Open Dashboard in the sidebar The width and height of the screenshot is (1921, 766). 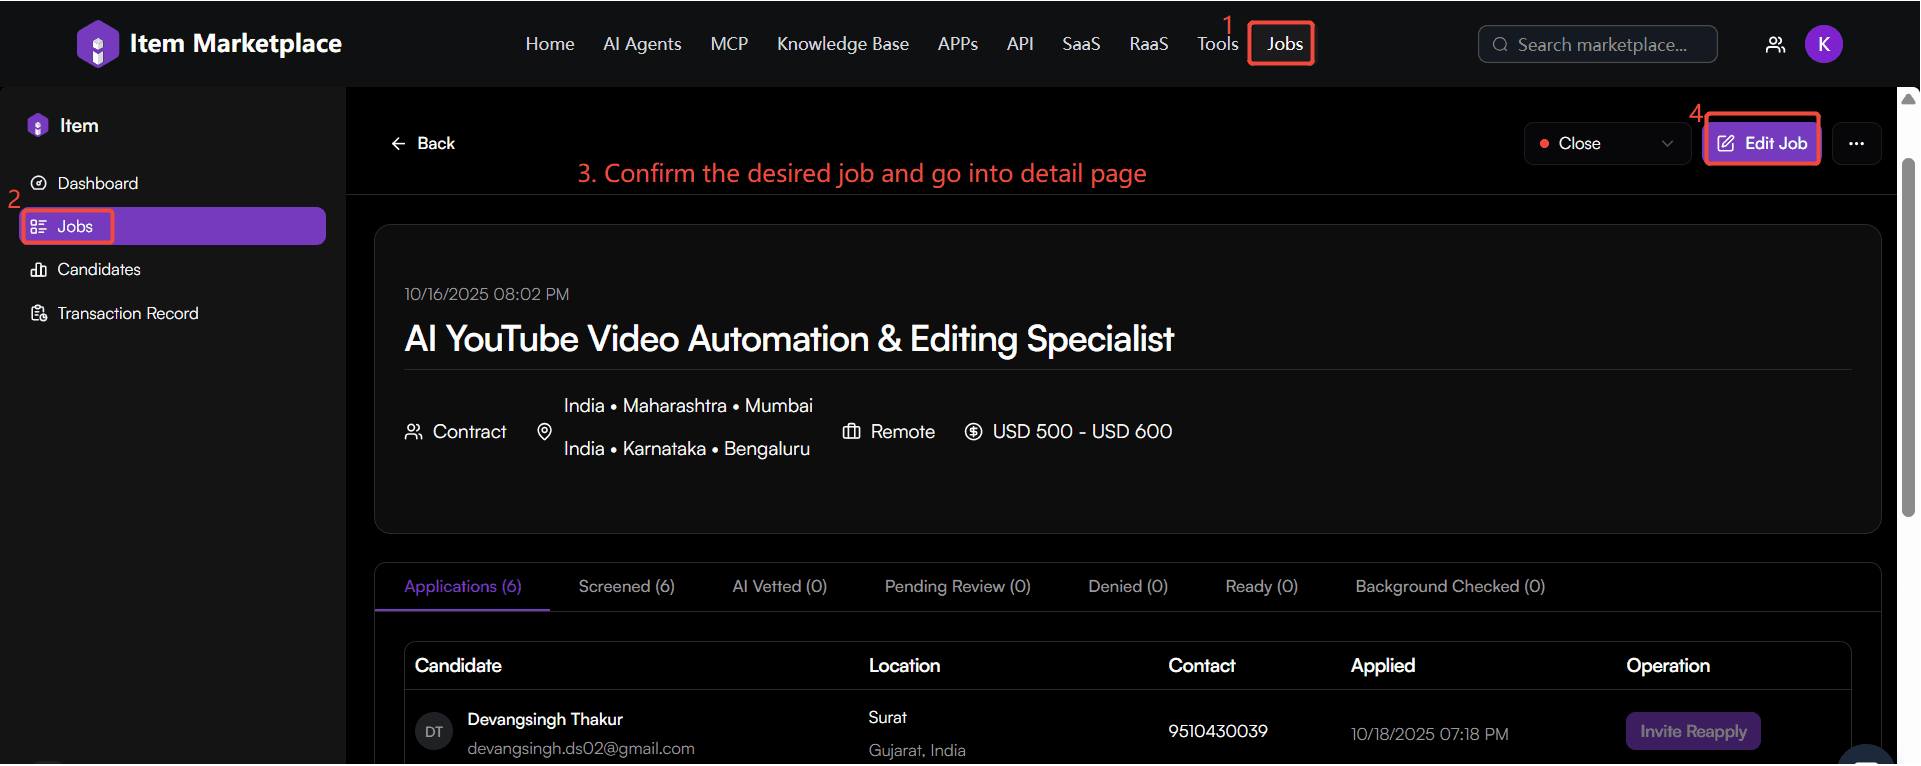[97, 183]
